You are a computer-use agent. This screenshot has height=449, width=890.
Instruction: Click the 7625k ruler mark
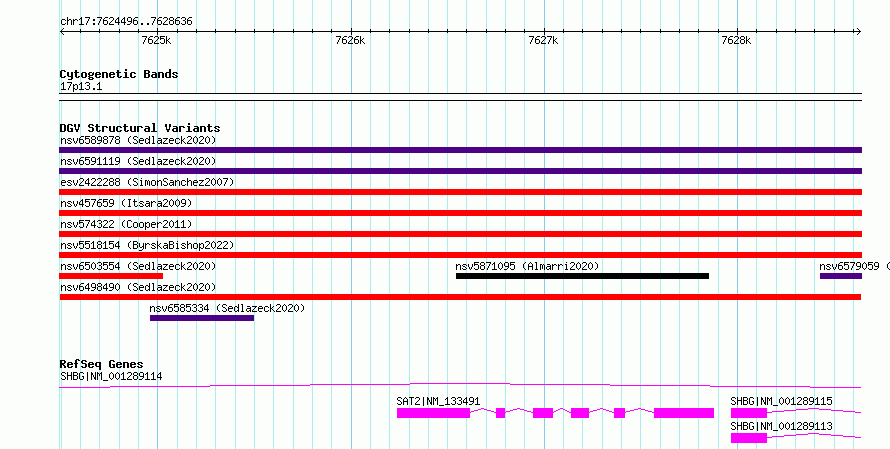coord(156,40)
